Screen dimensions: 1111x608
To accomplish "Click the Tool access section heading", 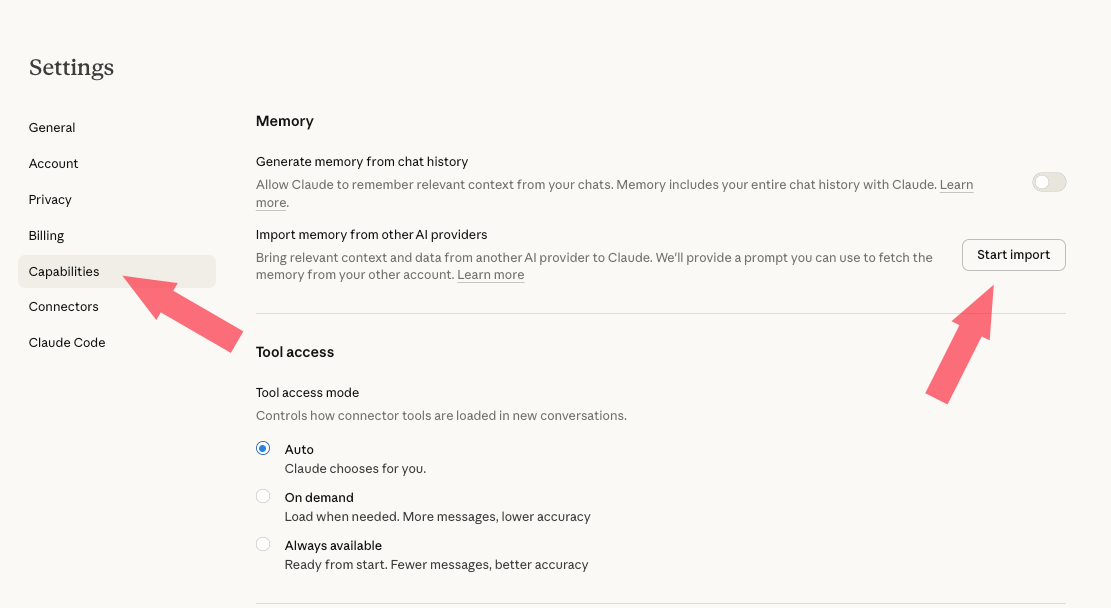I will tap(295, 352).
